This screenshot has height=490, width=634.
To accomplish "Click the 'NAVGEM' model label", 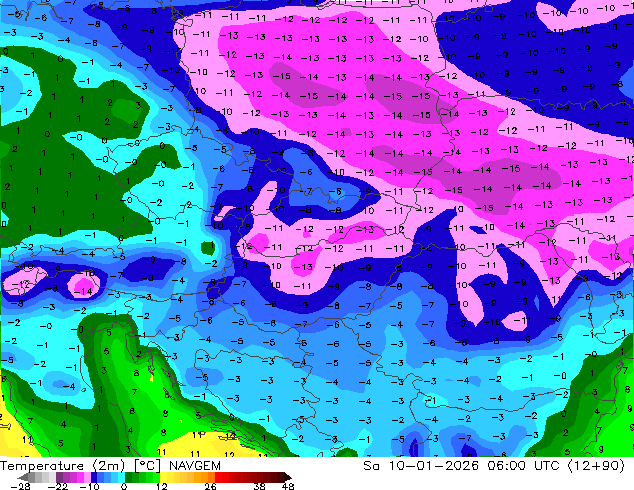I will [195, 466].
